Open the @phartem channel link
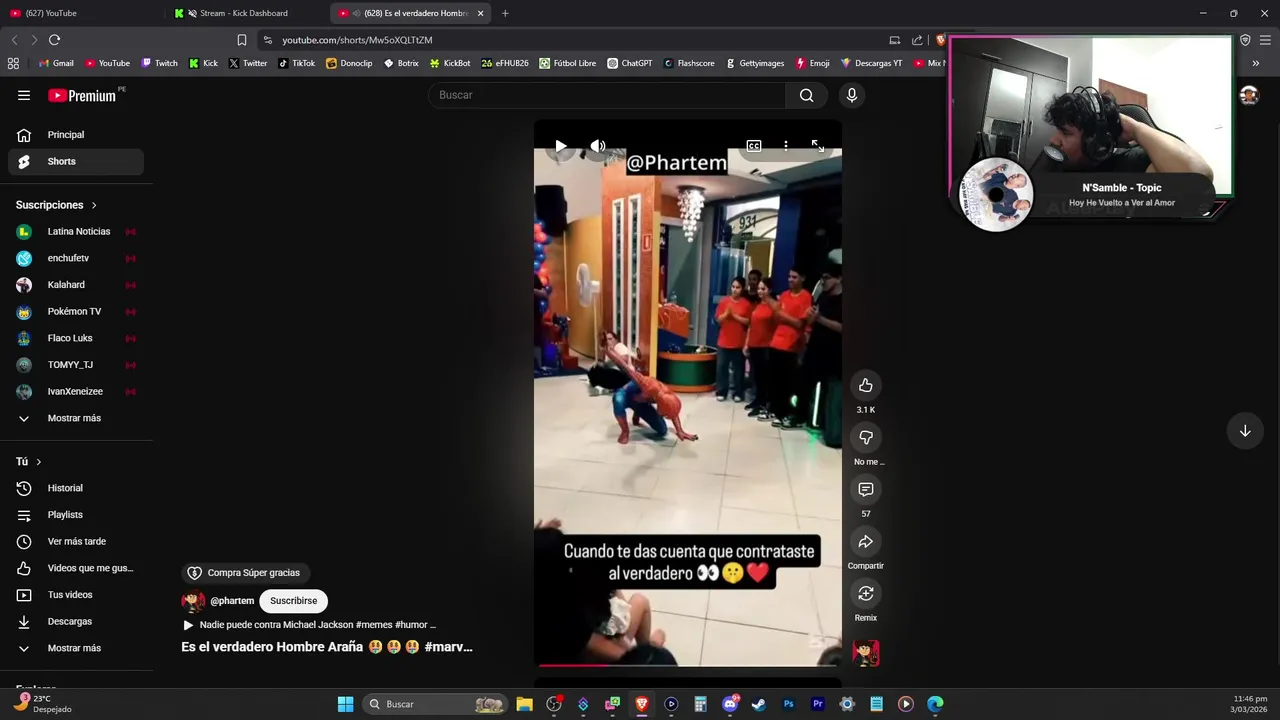1280x720 pixels. (232, 601)
